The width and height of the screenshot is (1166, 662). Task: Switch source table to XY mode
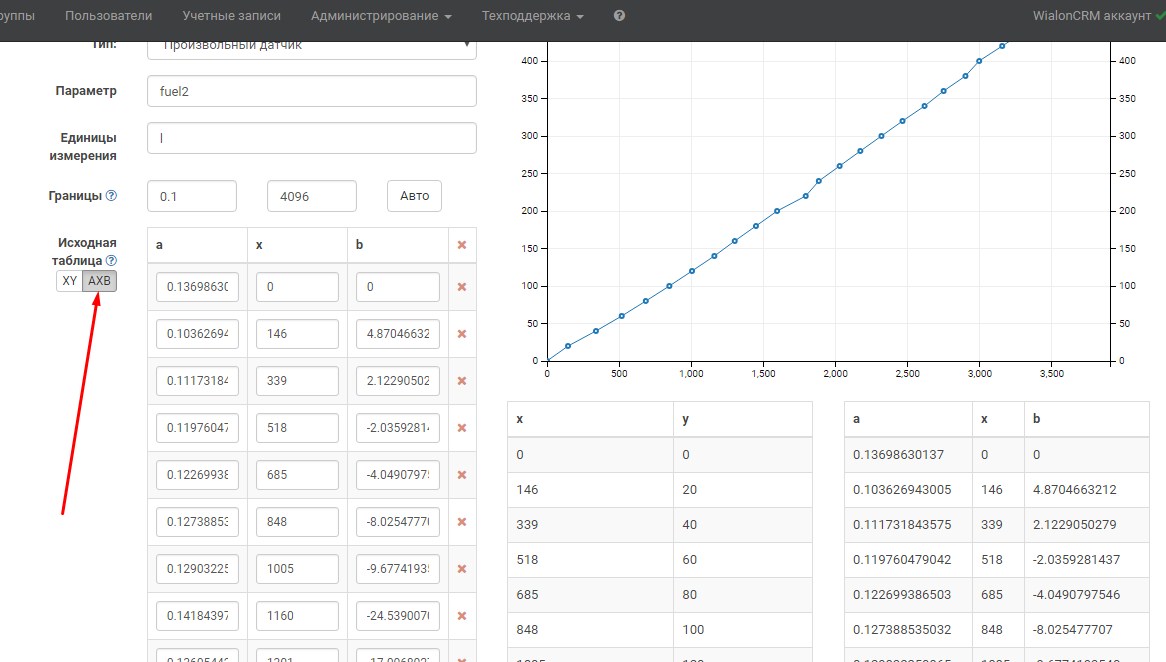(x=69, y=281)
